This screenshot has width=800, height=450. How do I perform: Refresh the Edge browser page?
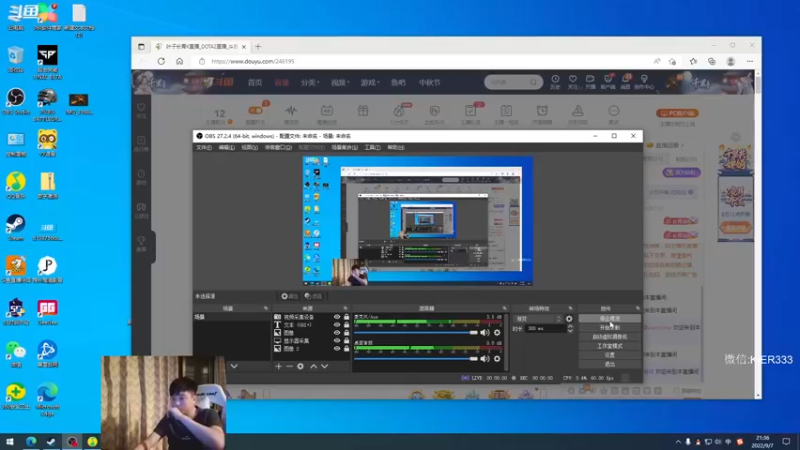tap(161, 61)
